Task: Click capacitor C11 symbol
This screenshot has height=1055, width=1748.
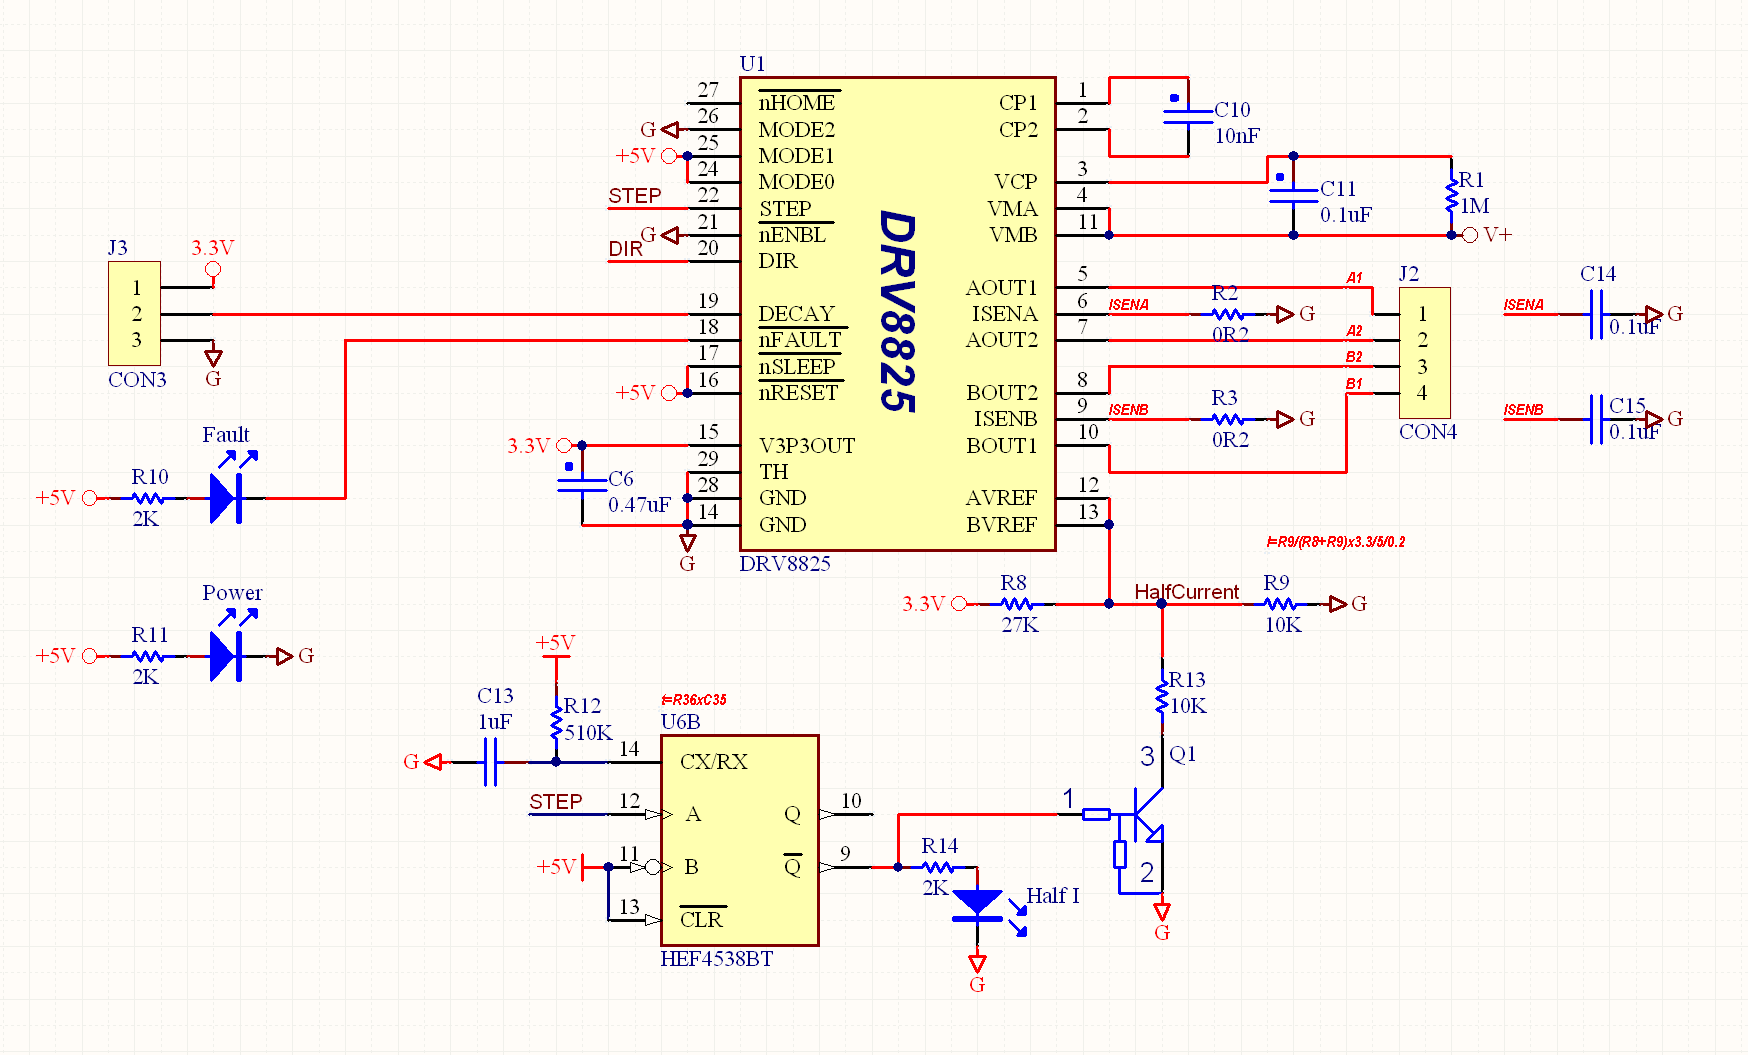Action: click(x=1293, y=195)
